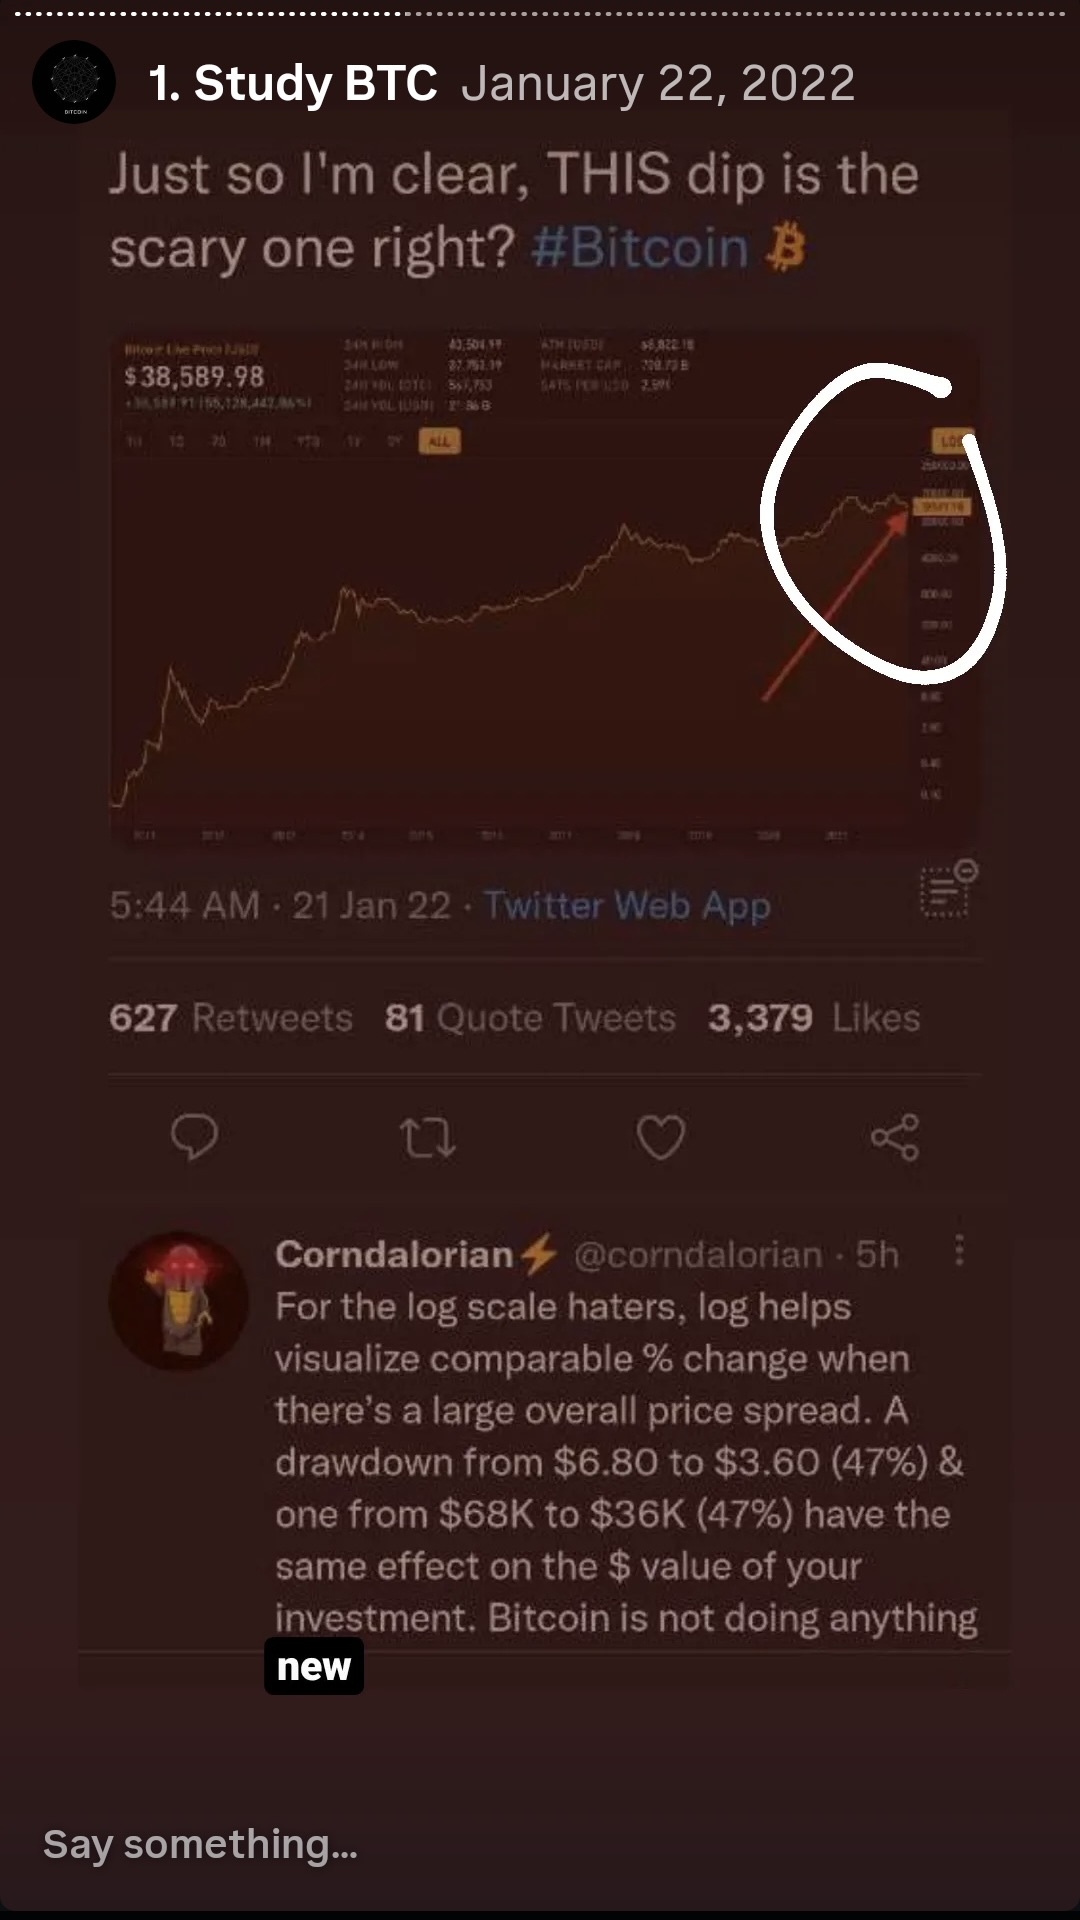Open the three-dot menu on Corndalorian's reply

click(959, 1251)
